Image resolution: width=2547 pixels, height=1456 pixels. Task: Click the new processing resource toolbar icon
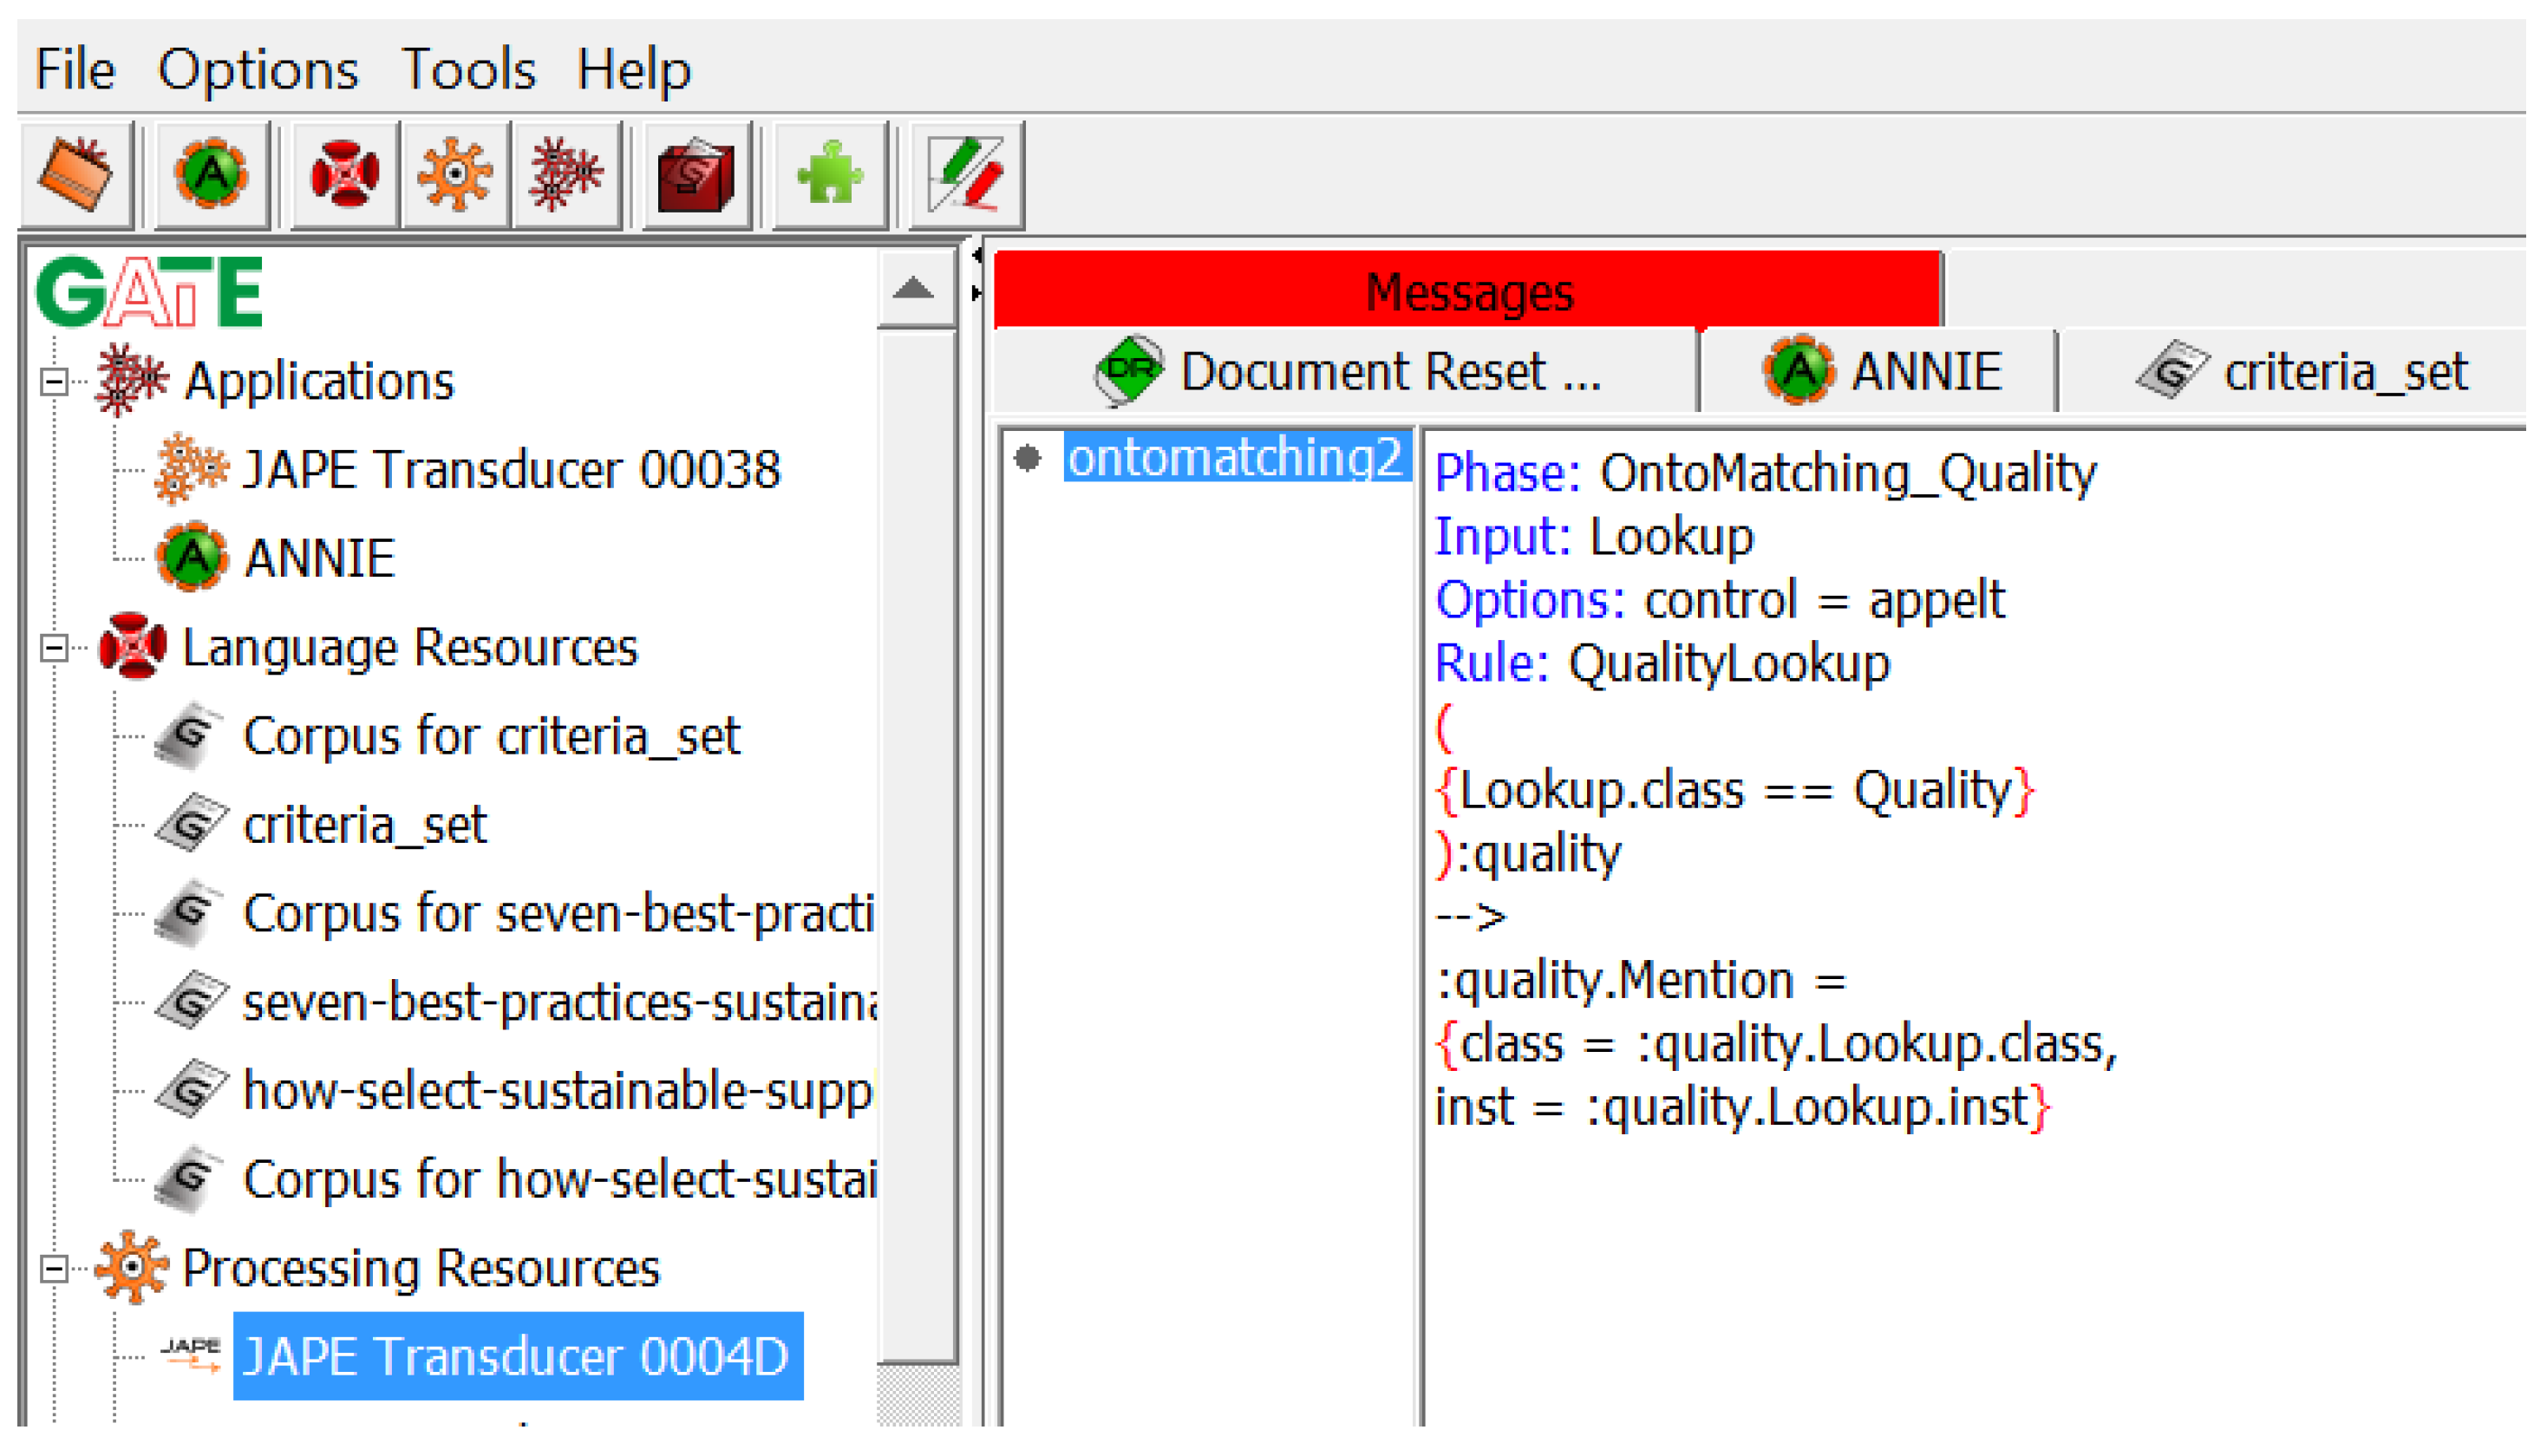point(456,176)
